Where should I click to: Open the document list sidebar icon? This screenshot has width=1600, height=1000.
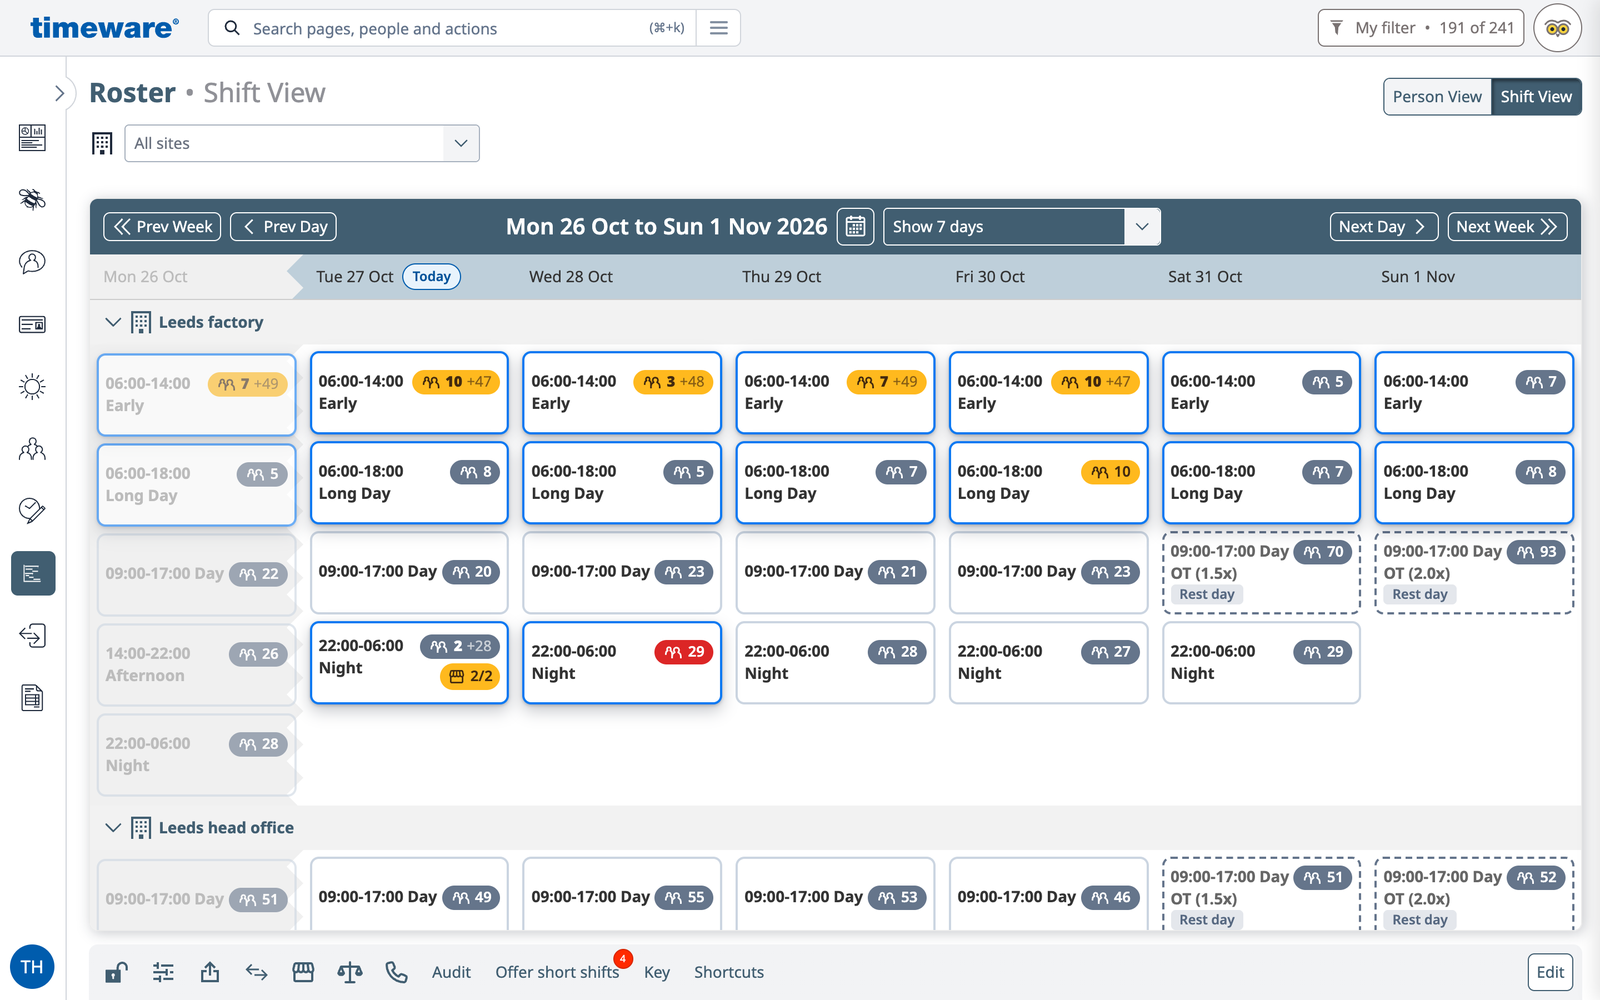point(32,698)
